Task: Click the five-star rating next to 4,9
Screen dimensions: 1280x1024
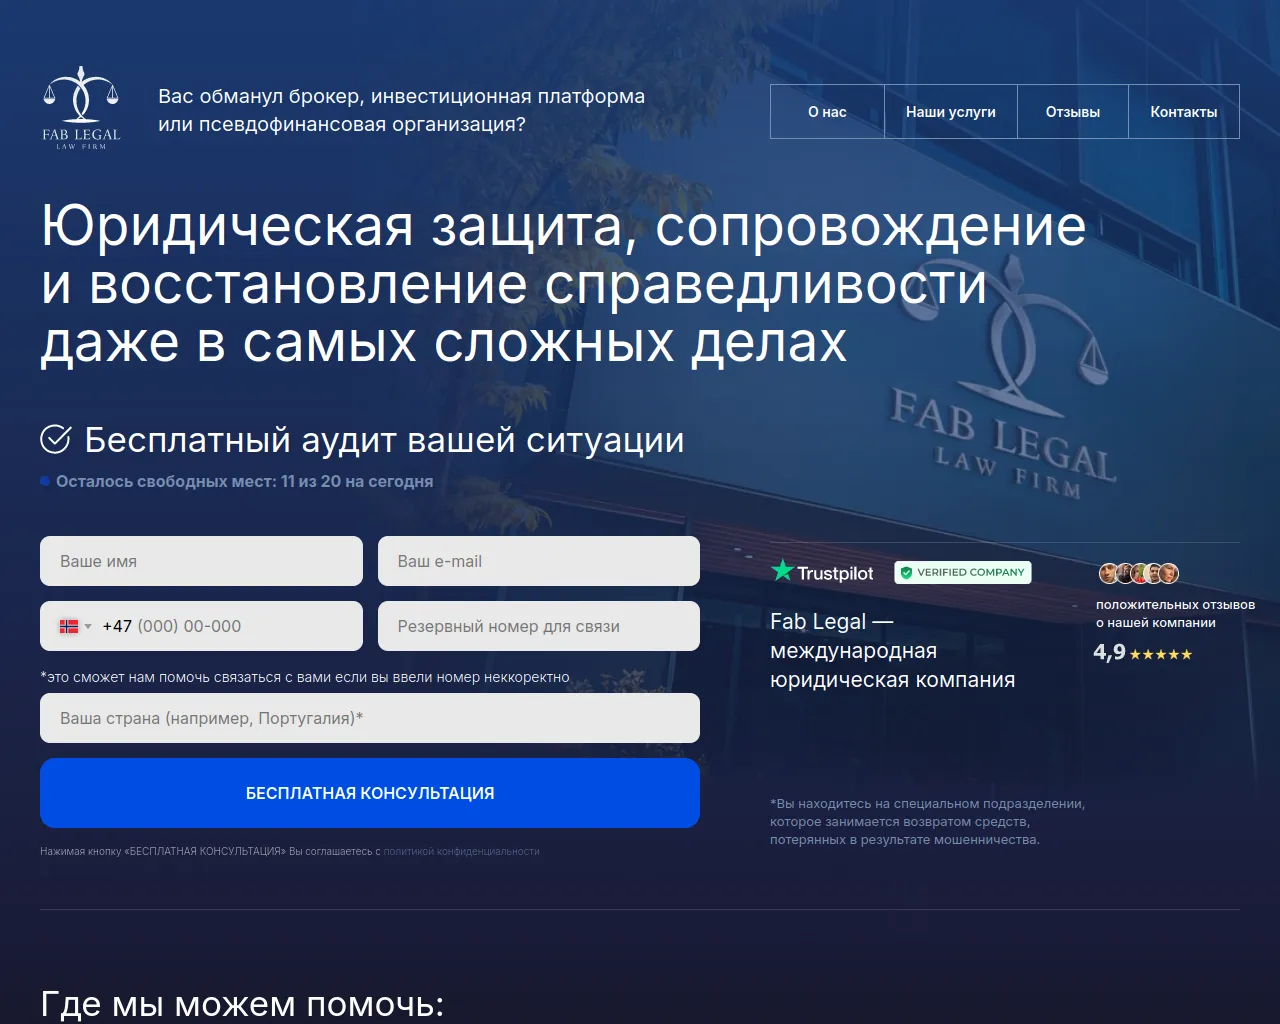Action: point(1161,655)
